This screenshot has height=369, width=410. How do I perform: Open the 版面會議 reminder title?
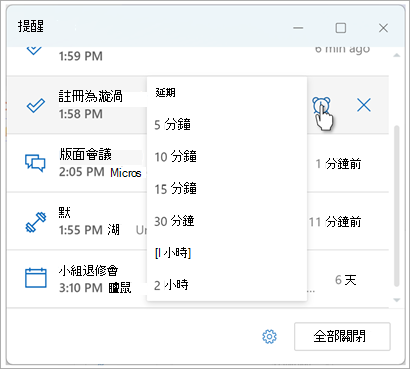85,154
